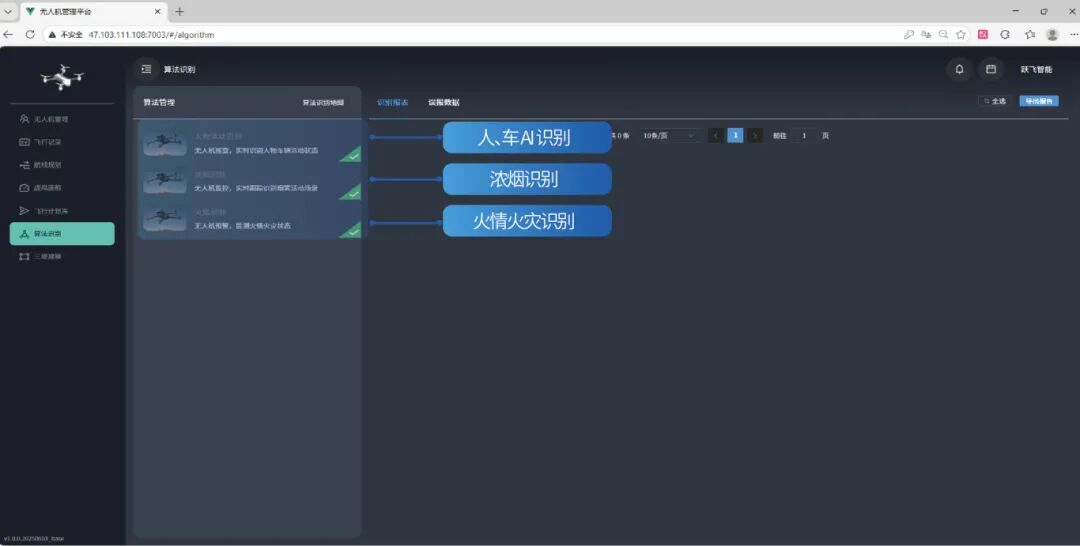Open the calendar icon in header

(x=990, y=69)
